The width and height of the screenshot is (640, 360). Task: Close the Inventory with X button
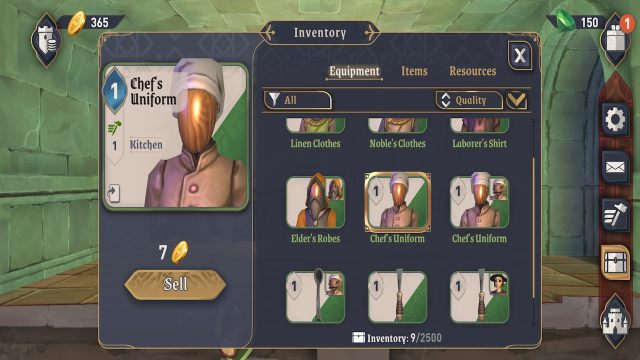(520, 55)
